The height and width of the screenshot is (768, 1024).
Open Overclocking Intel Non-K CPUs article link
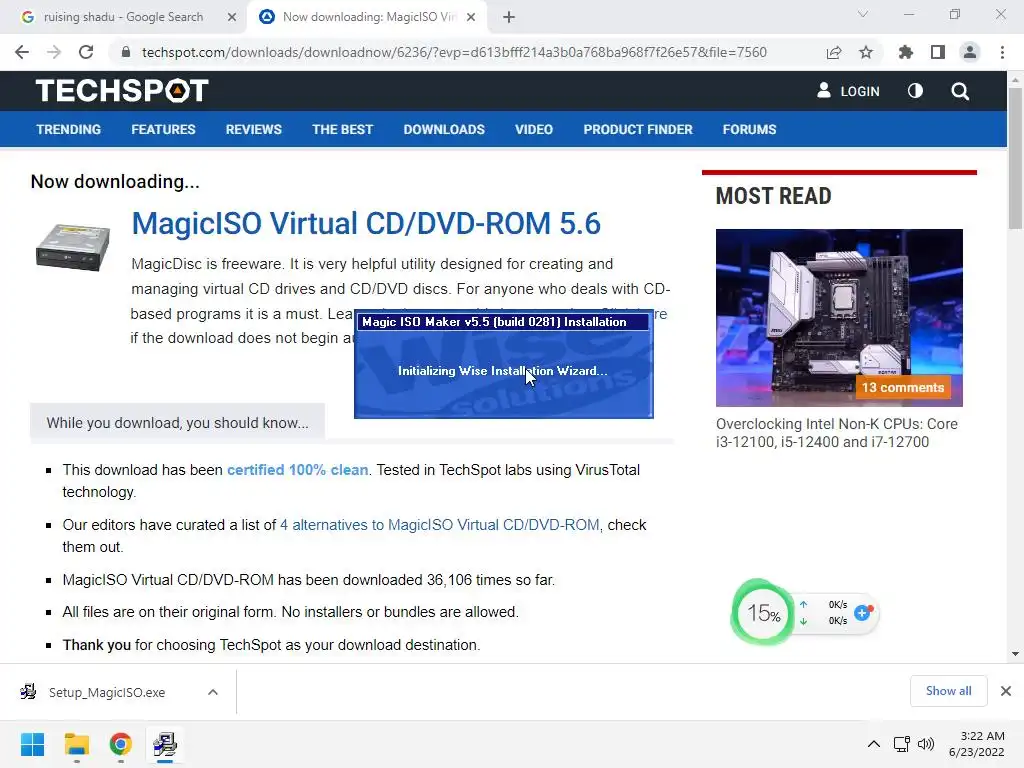click(x=837, y=432)
